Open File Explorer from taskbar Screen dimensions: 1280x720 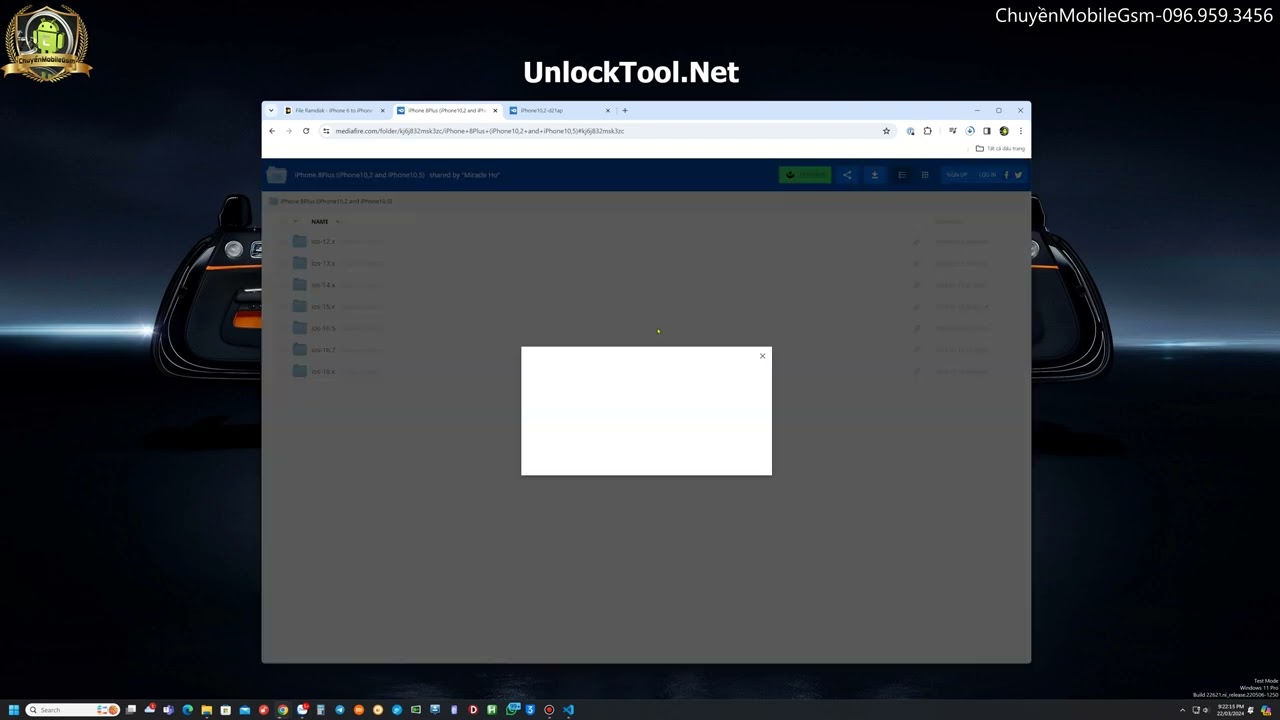point(206,710)
